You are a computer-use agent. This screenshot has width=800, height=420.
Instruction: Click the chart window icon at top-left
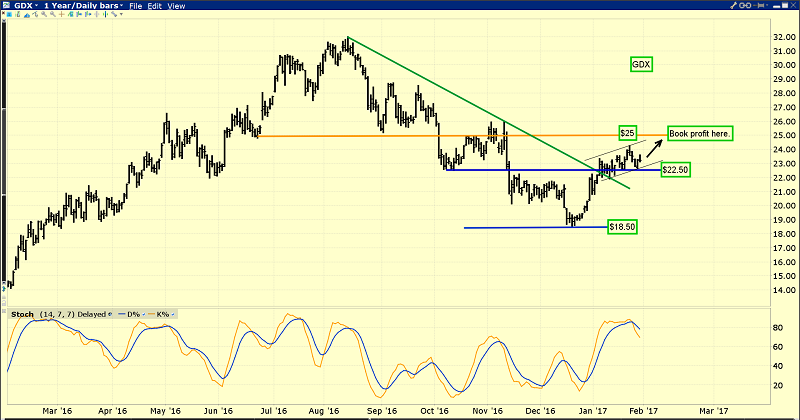[7, 6]
